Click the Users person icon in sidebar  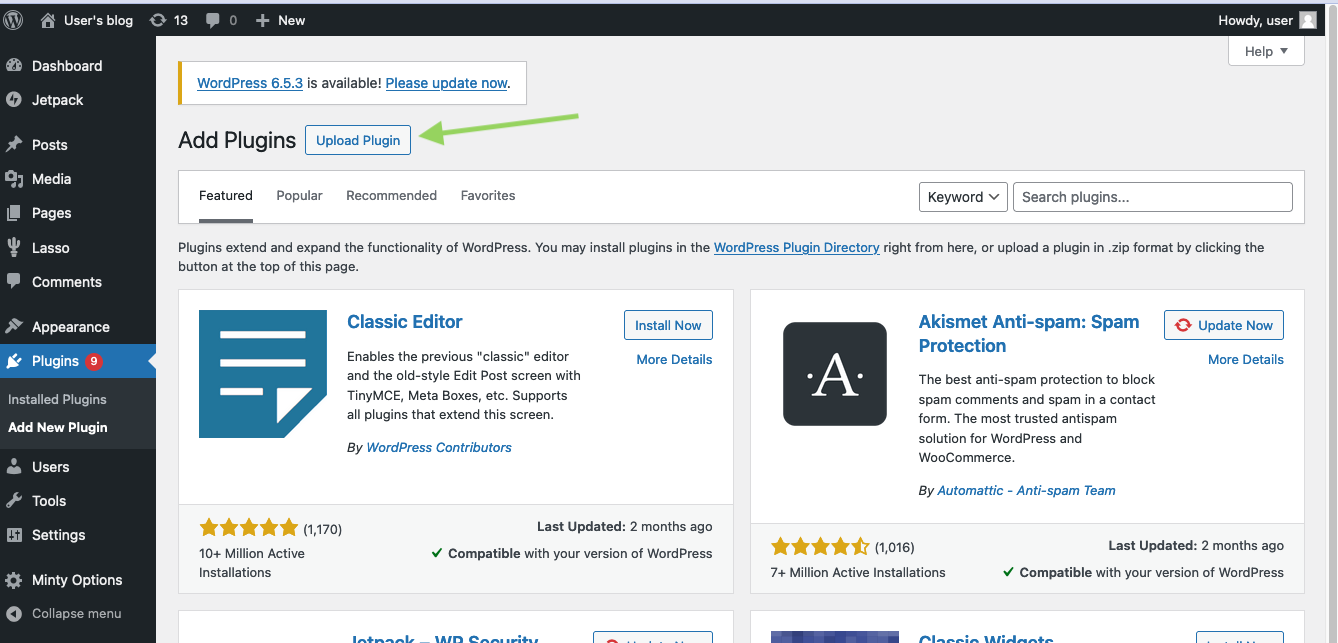14,467
